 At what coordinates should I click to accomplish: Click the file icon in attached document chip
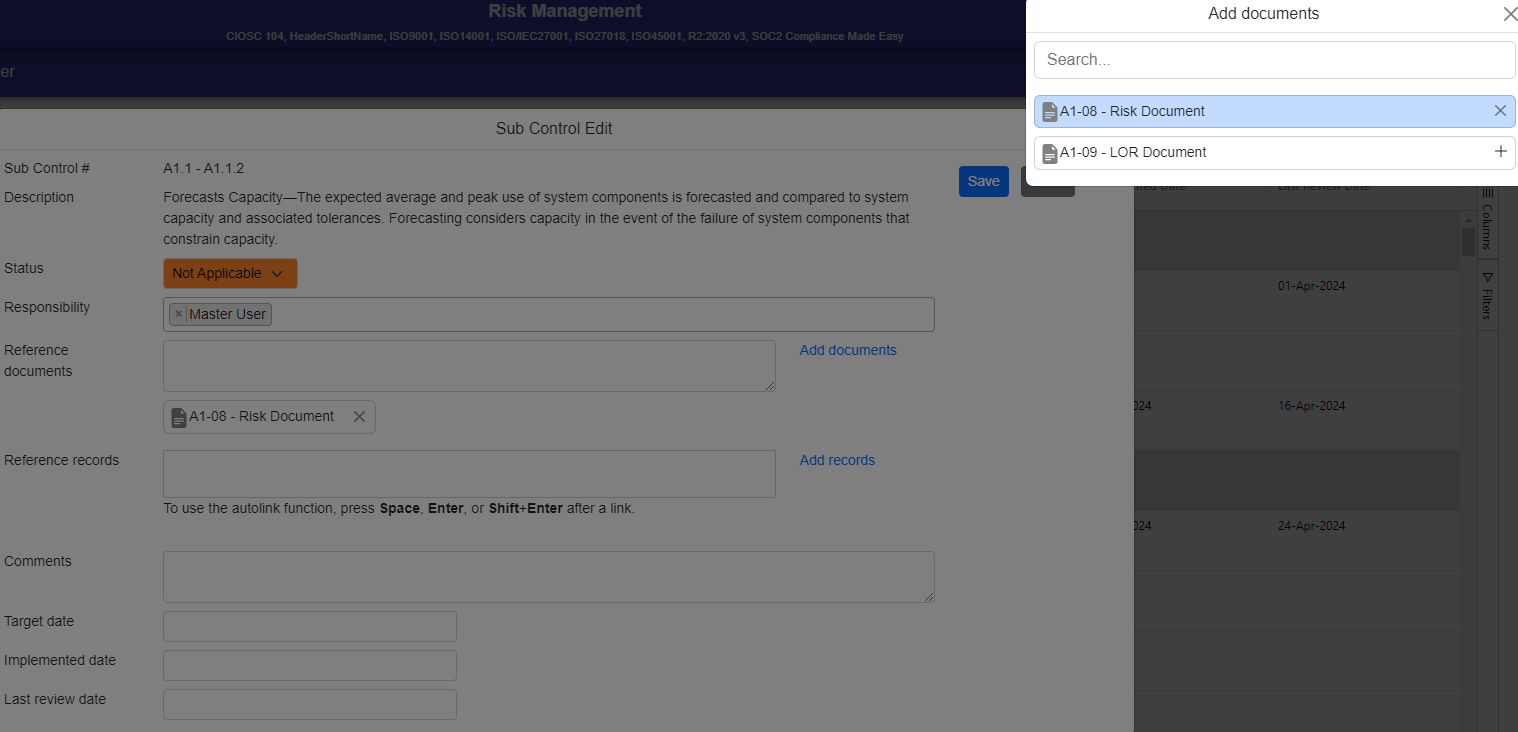pyautogui.click(x=178, y=417)
